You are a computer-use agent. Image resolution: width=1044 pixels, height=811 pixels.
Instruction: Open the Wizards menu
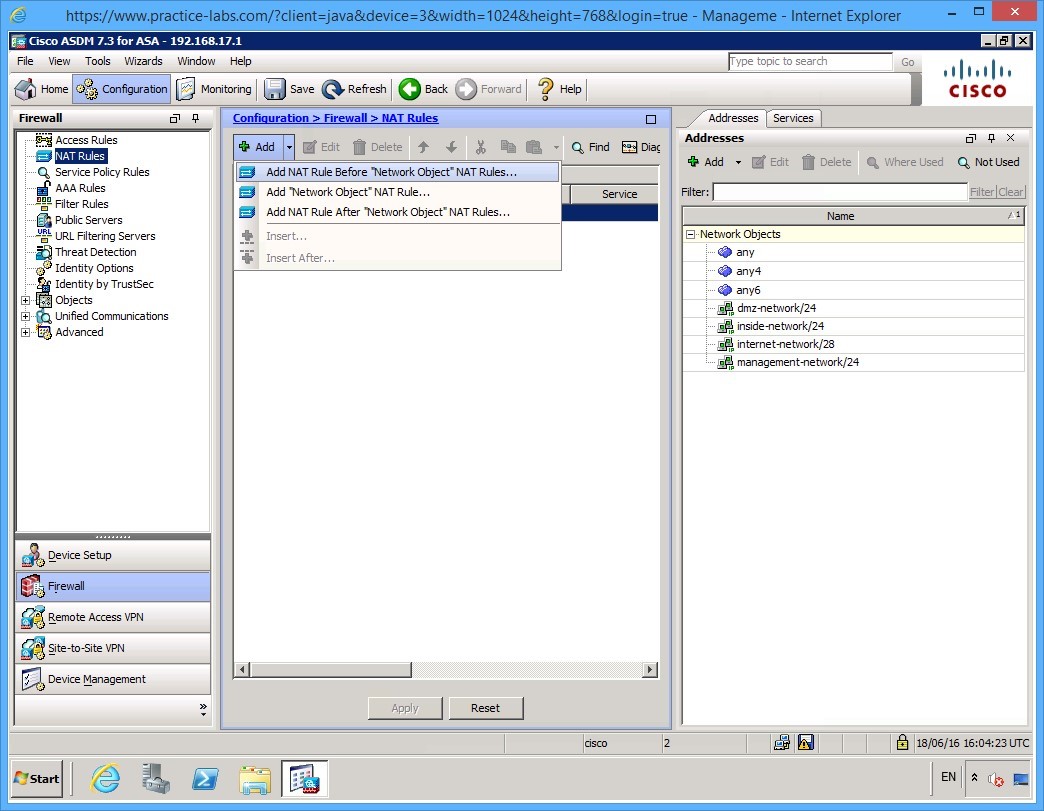[143, 61]
